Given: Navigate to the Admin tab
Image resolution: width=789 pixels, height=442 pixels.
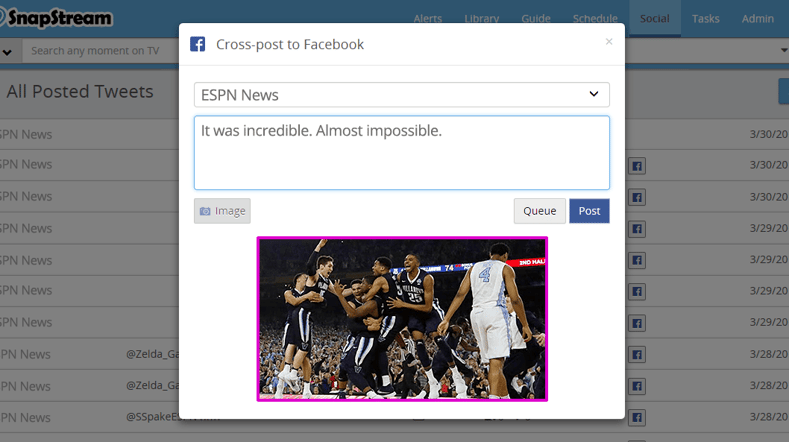Looking at the screenshot, I should coord(758,18).
